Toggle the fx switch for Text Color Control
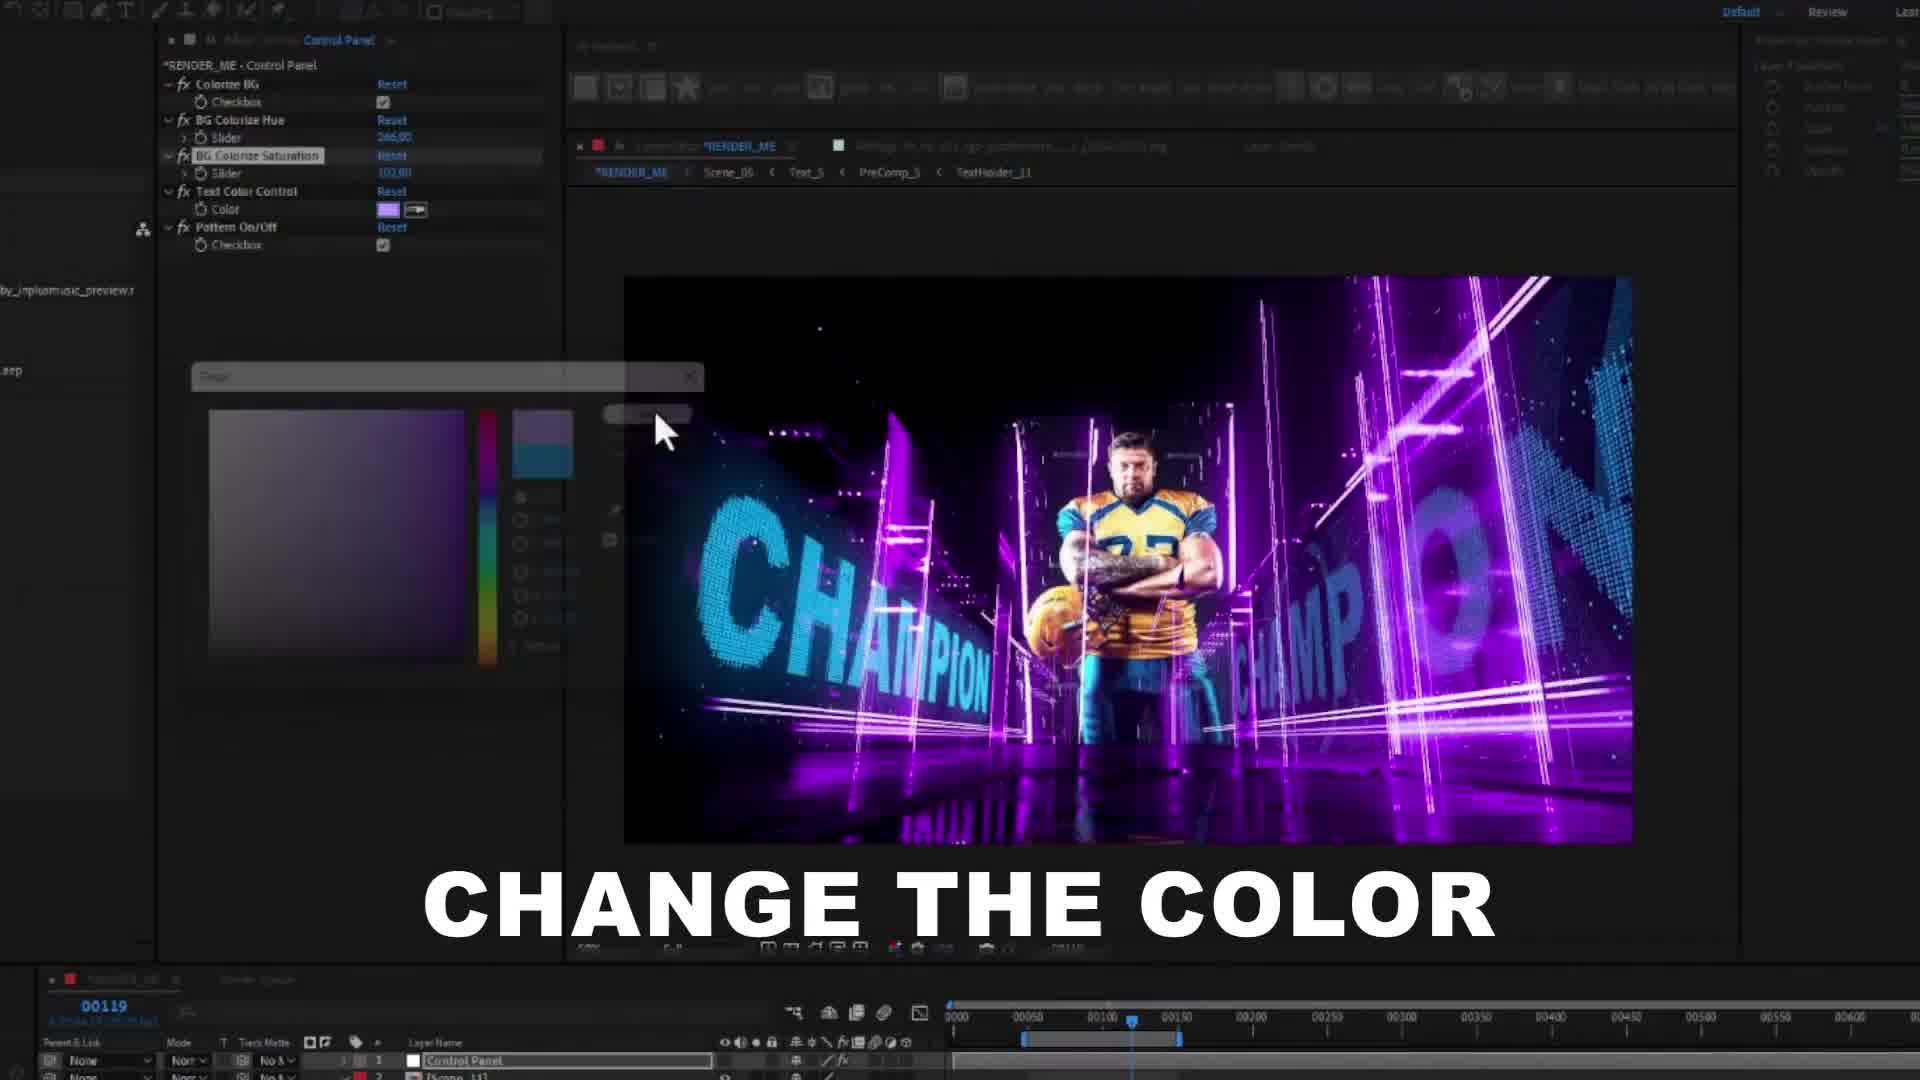The image size is (1920, 1080). 184,192
